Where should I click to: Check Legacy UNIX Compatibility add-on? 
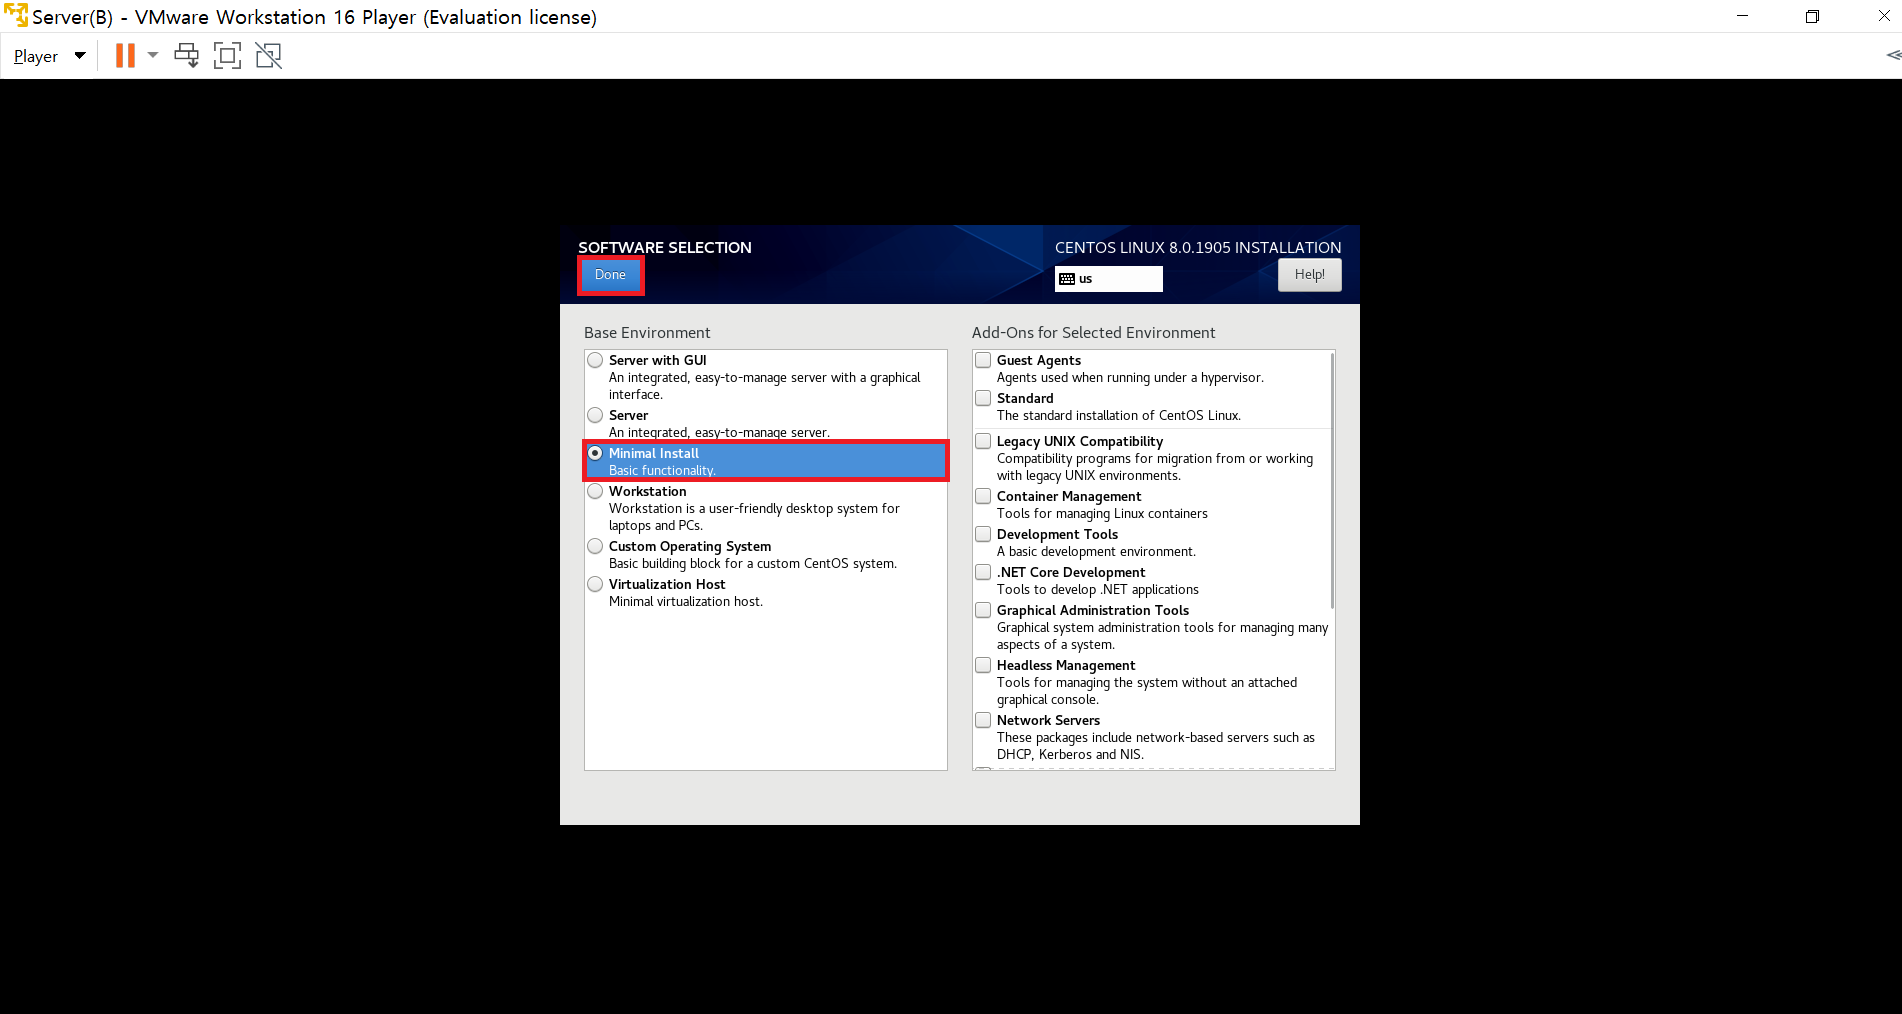(983, 441)
